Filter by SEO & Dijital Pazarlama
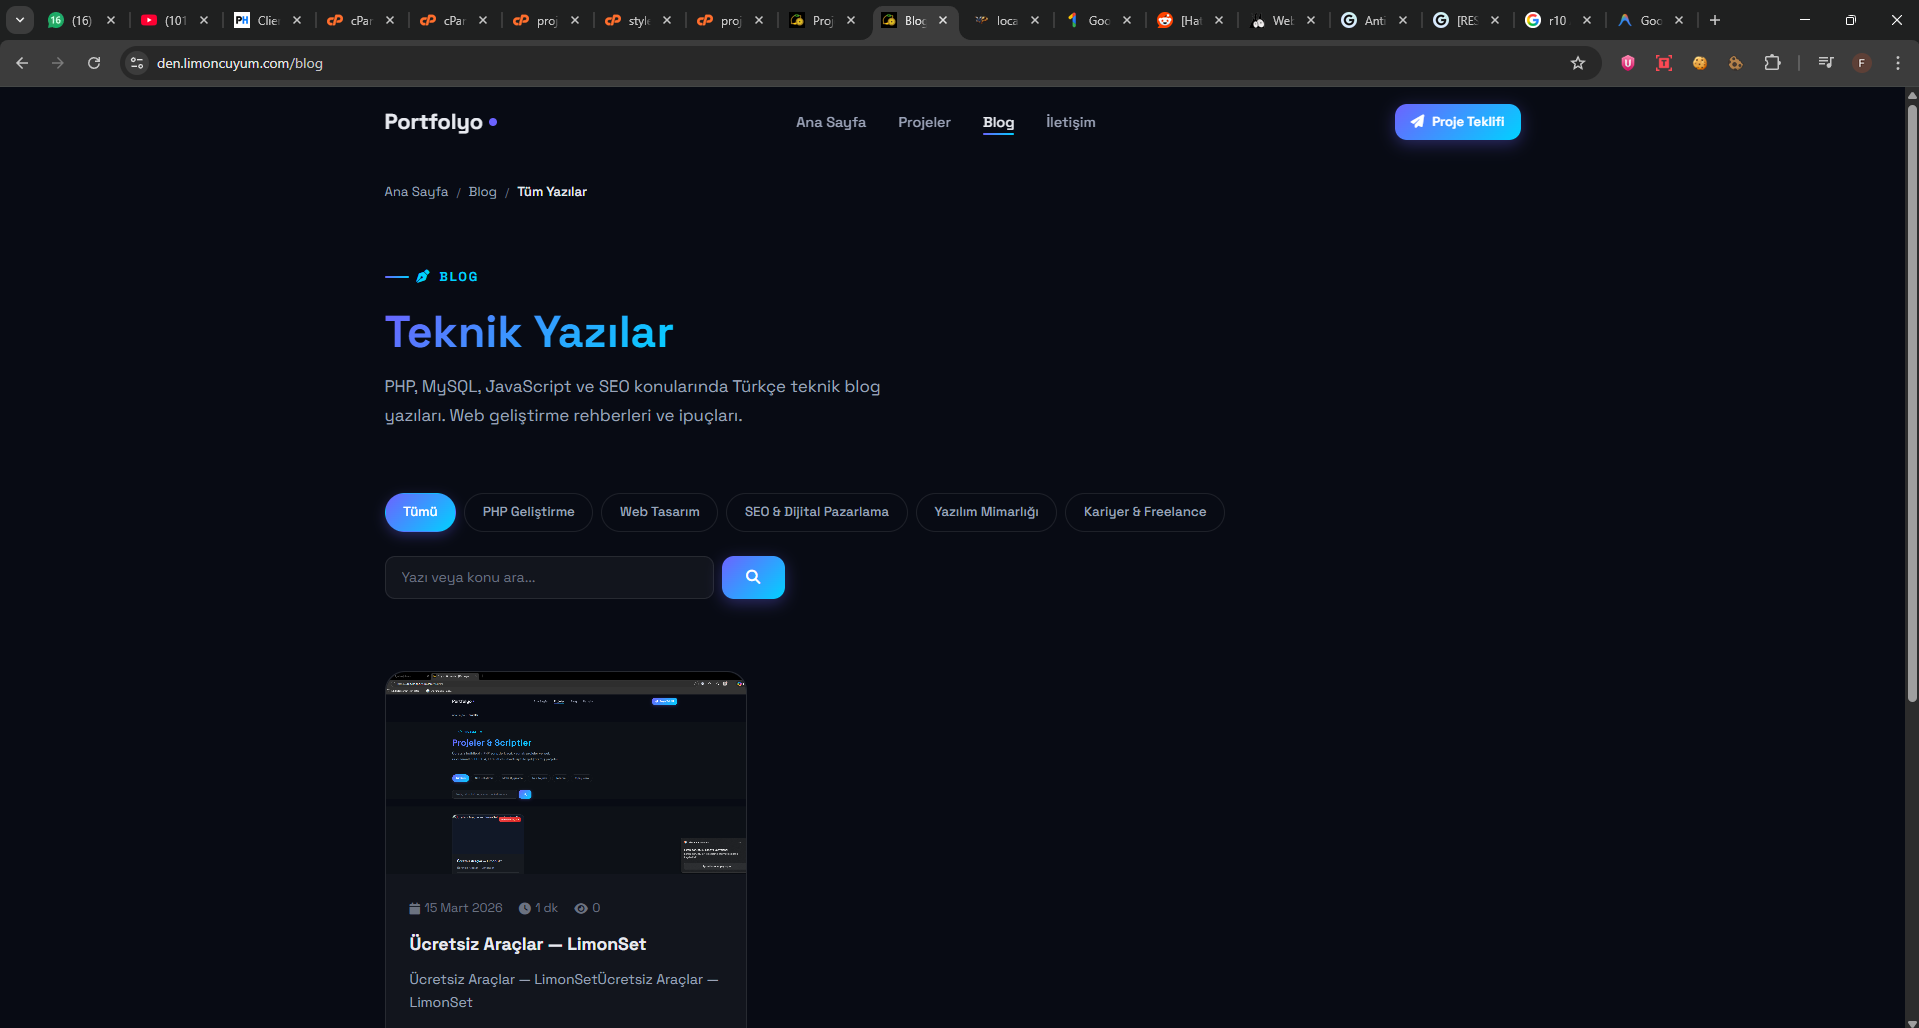This screenshot has height=1028, width=1919. 816,512
